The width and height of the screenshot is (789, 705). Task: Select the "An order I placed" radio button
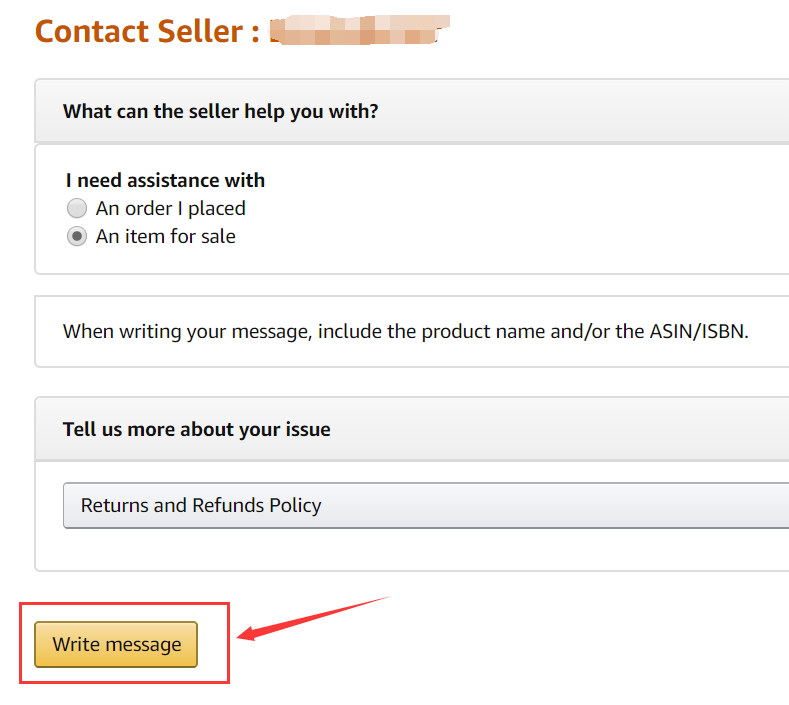click(77, 209)
